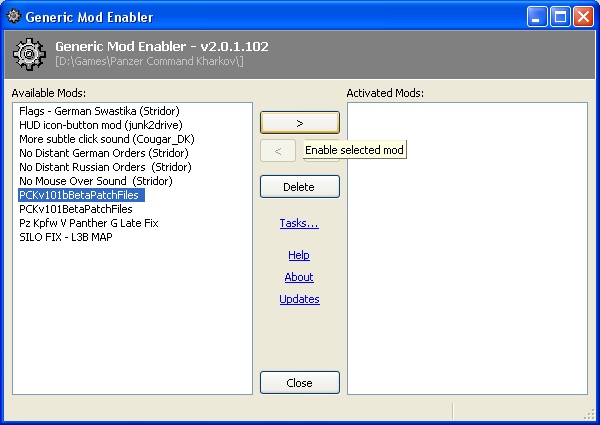
Task: Select Pz Kpfw V Panther G Late Fix
Action: (88, 223)
